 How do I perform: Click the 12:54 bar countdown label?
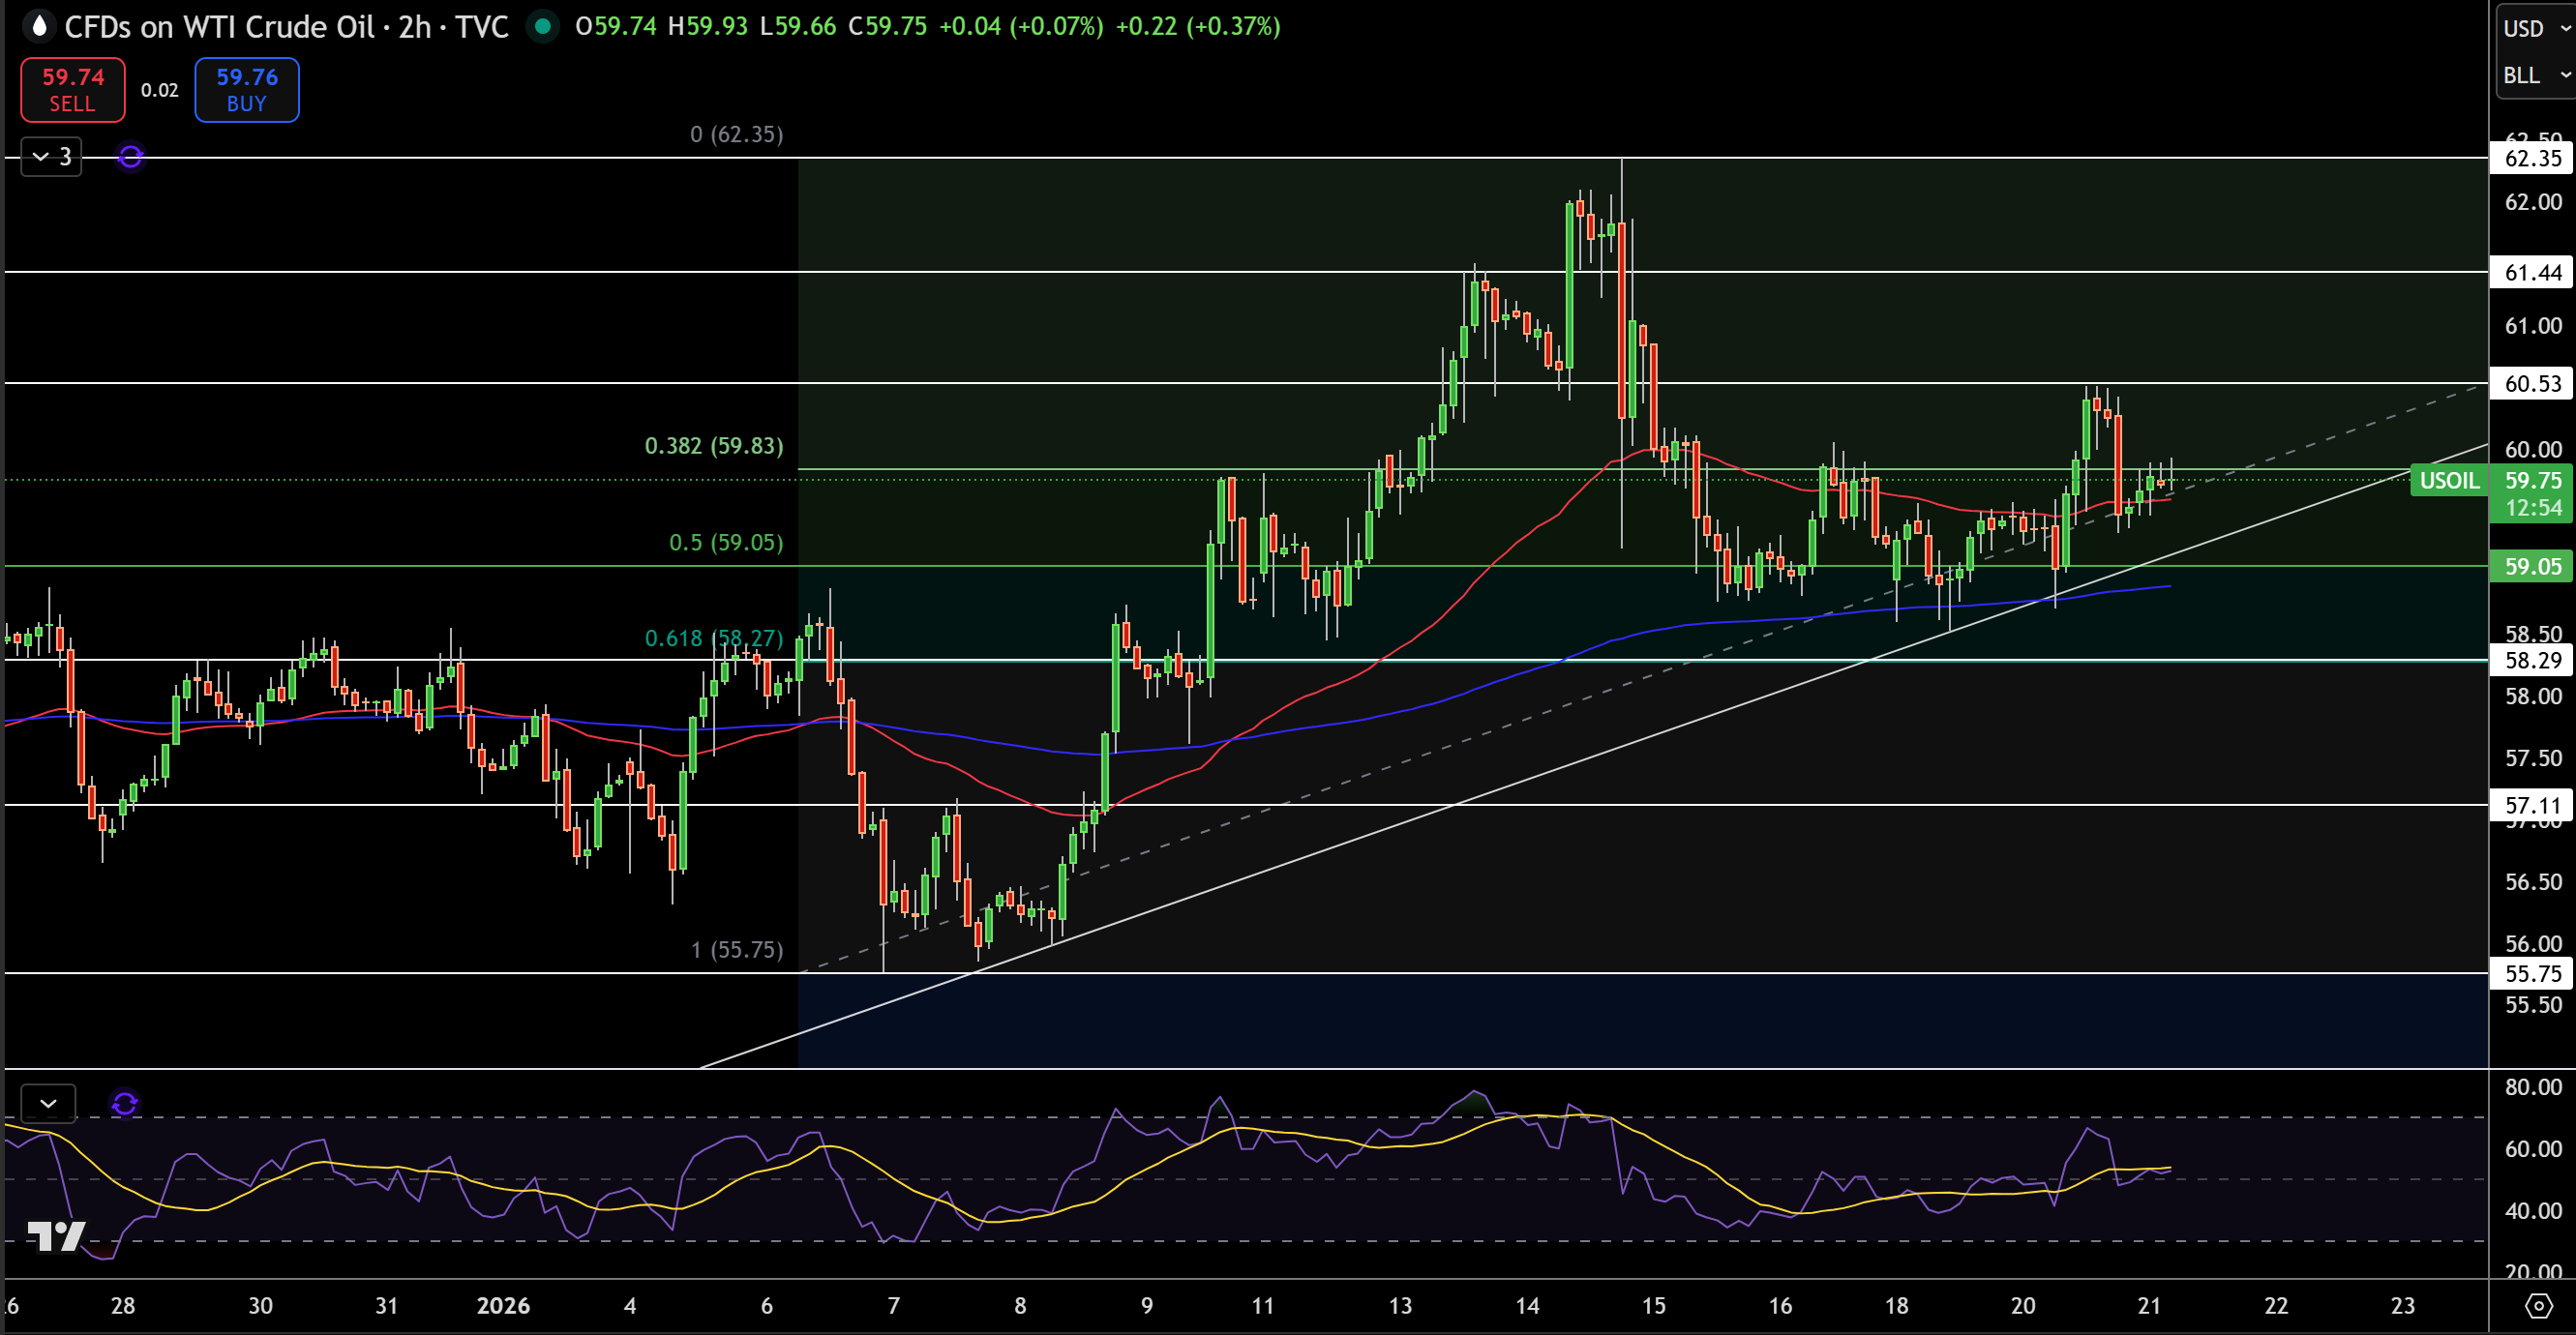2533,508
